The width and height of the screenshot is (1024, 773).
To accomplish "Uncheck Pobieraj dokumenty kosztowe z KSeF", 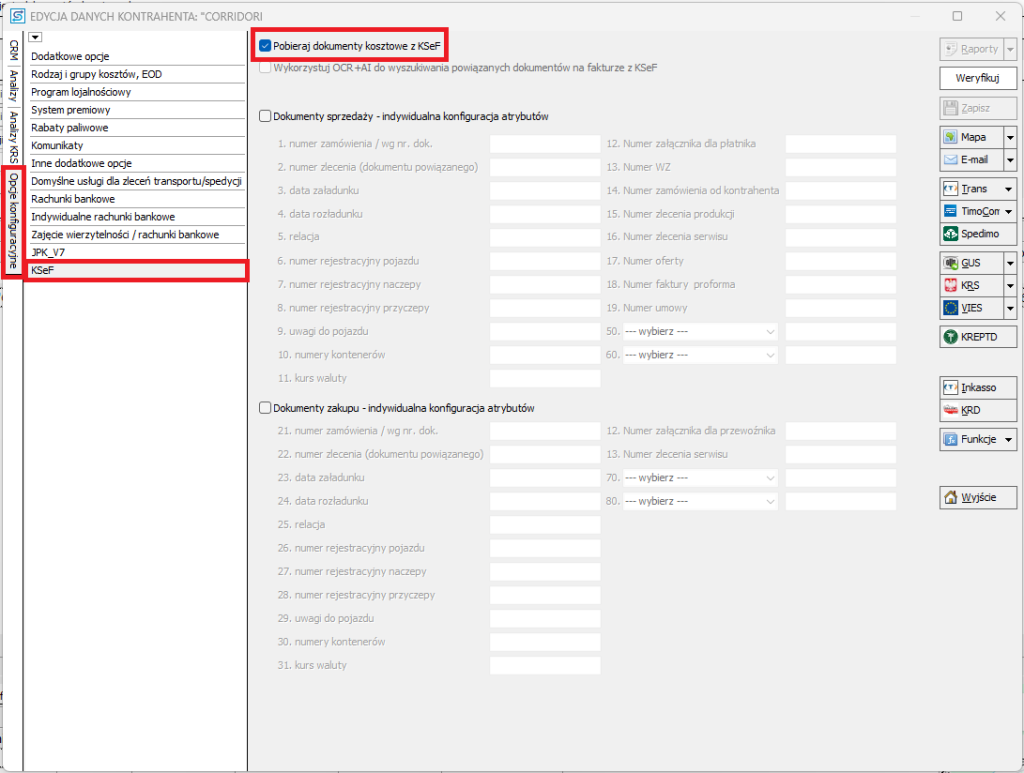I will click(x=265, y=46).
